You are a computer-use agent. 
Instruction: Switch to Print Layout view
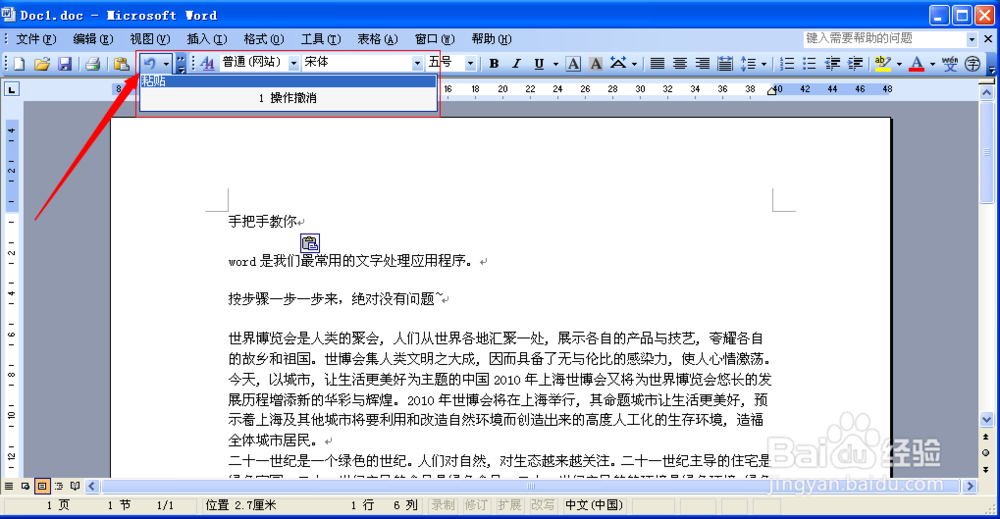pyautogui.click(x=42, y=486)
